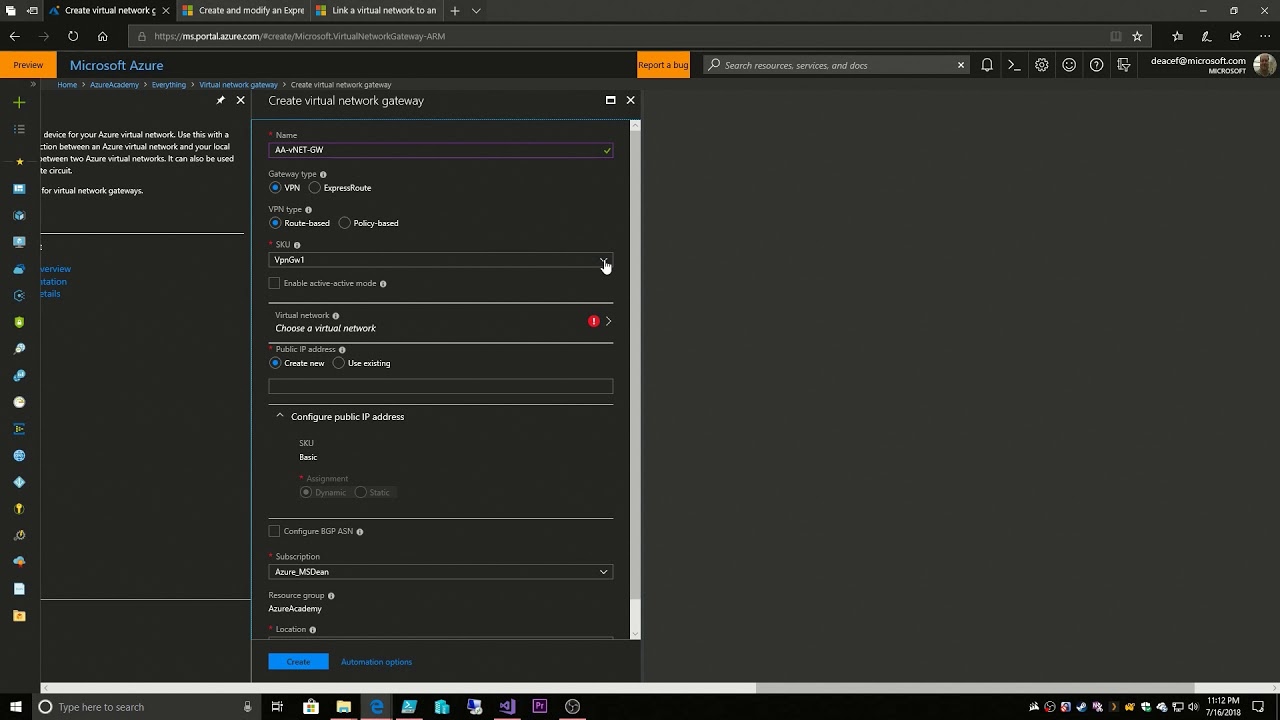
Task: Click info icon for active-active mode
Action: point(383,284)
